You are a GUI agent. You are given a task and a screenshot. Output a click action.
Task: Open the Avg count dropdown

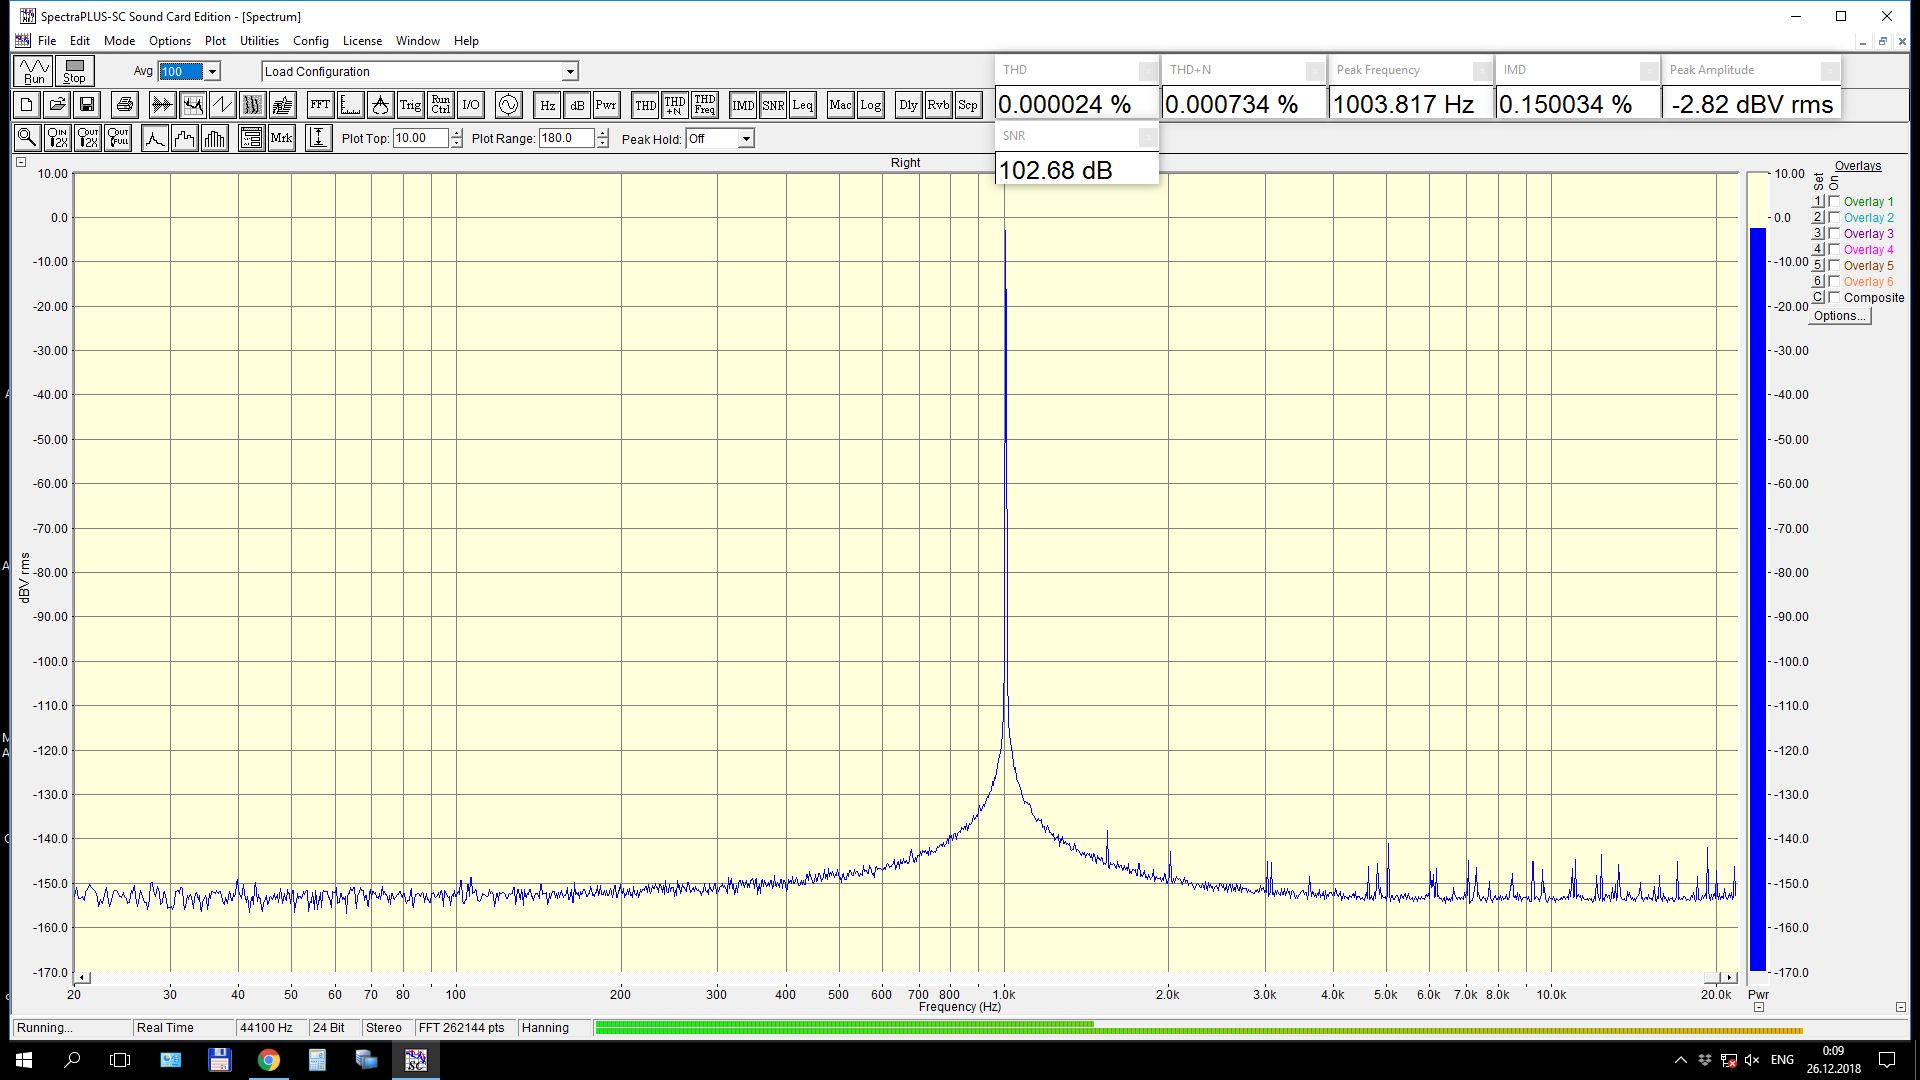212,71
